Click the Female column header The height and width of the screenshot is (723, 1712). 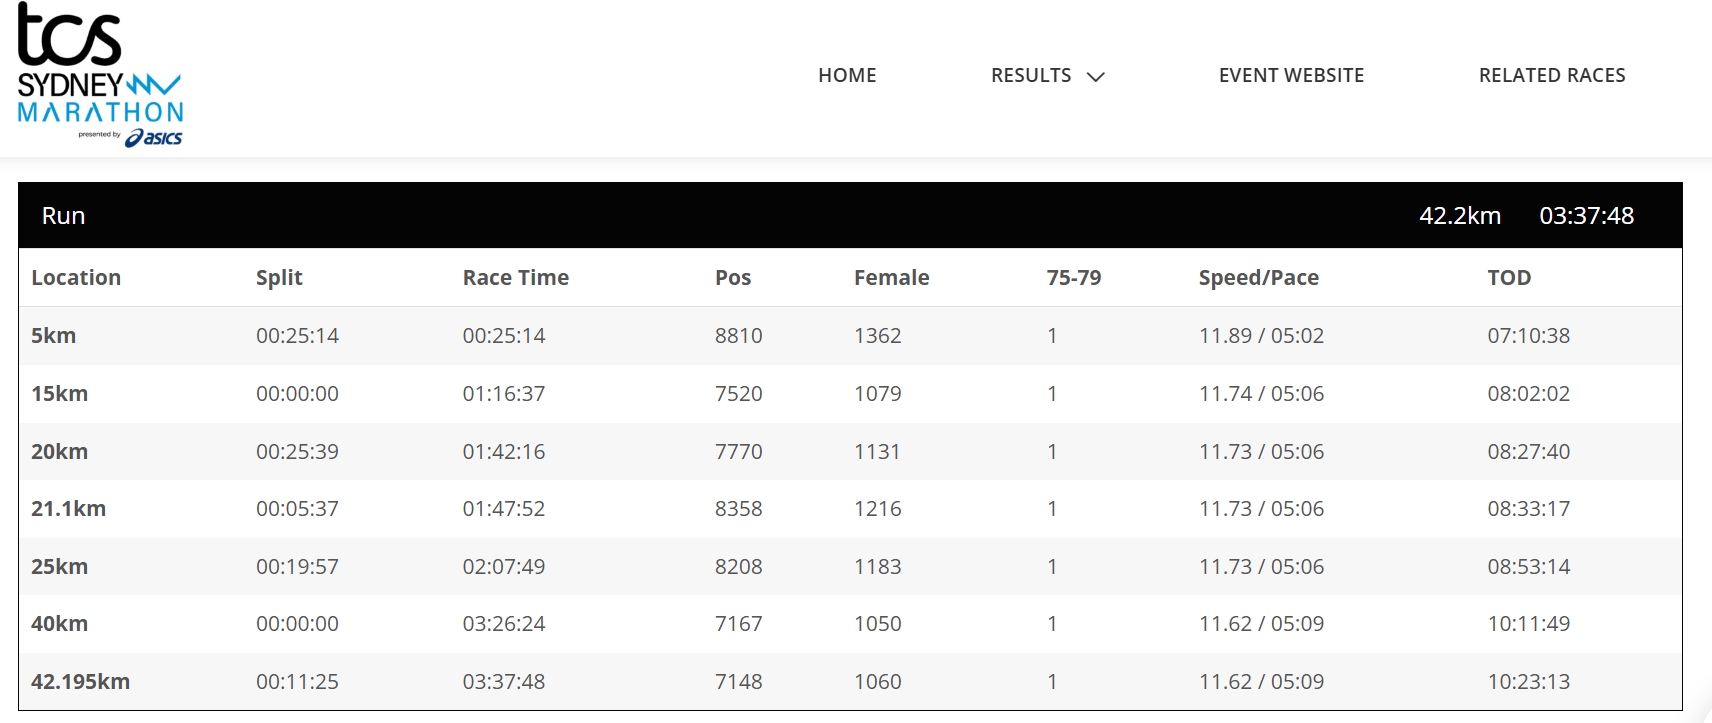click(x=891, y=278)
